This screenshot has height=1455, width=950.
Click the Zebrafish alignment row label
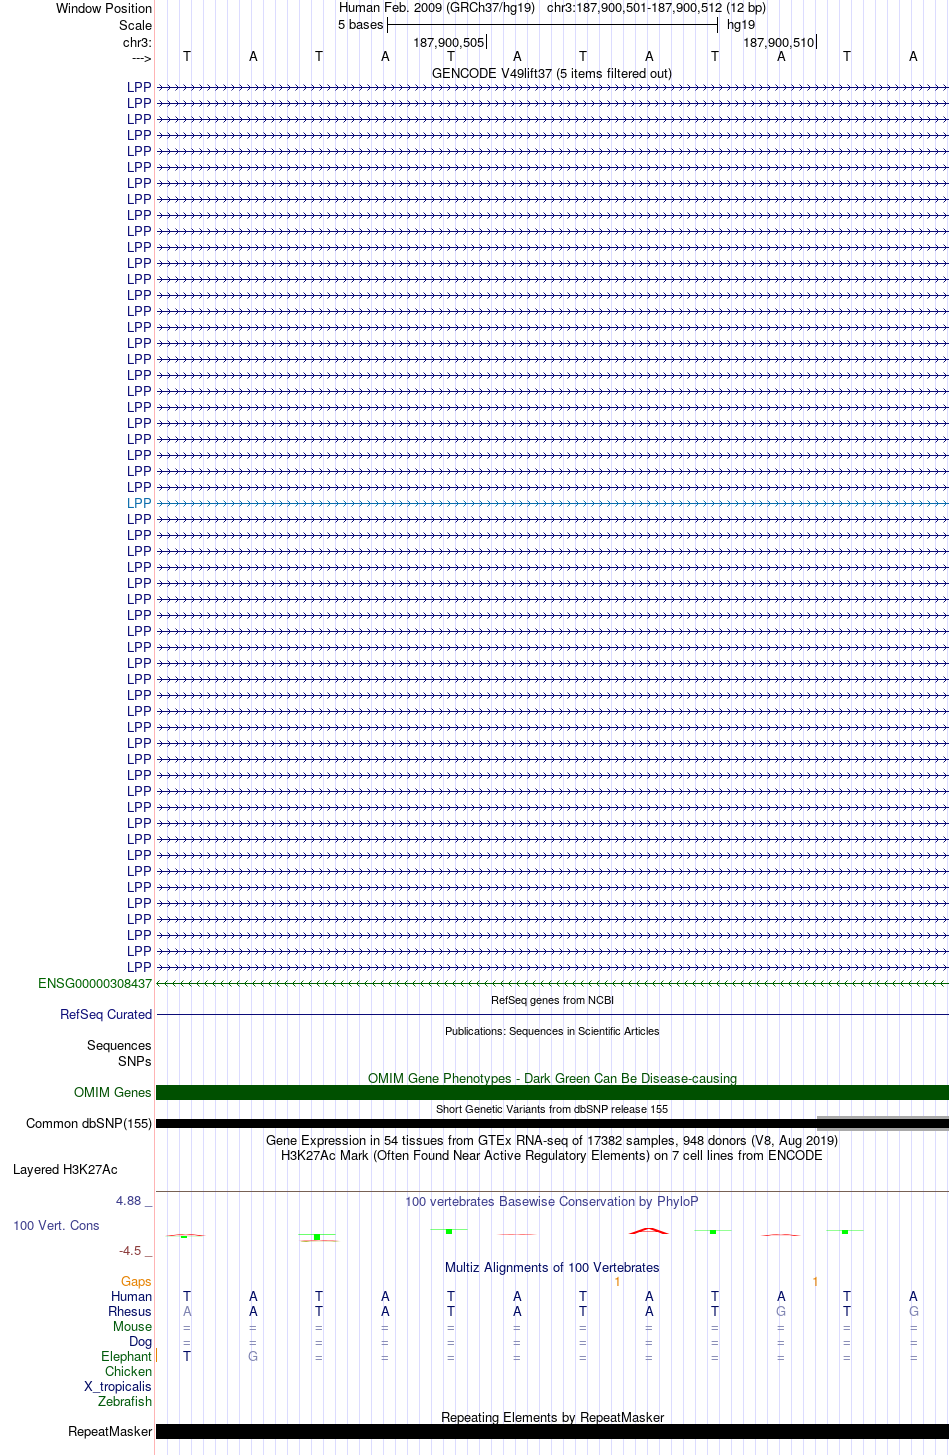(x=125, y=1401)
